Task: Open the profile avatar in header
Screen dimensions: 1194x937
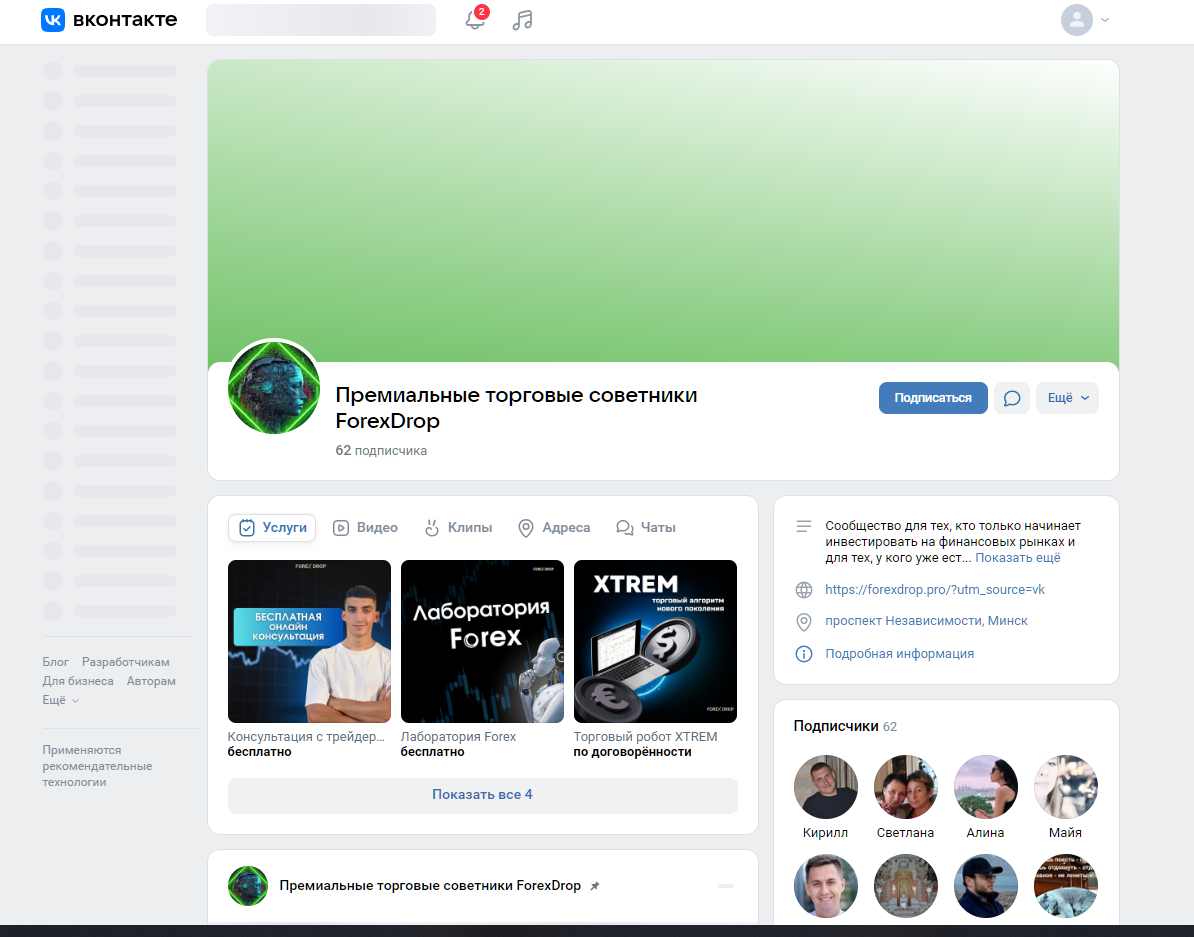Action: [x=1077, y=20]
